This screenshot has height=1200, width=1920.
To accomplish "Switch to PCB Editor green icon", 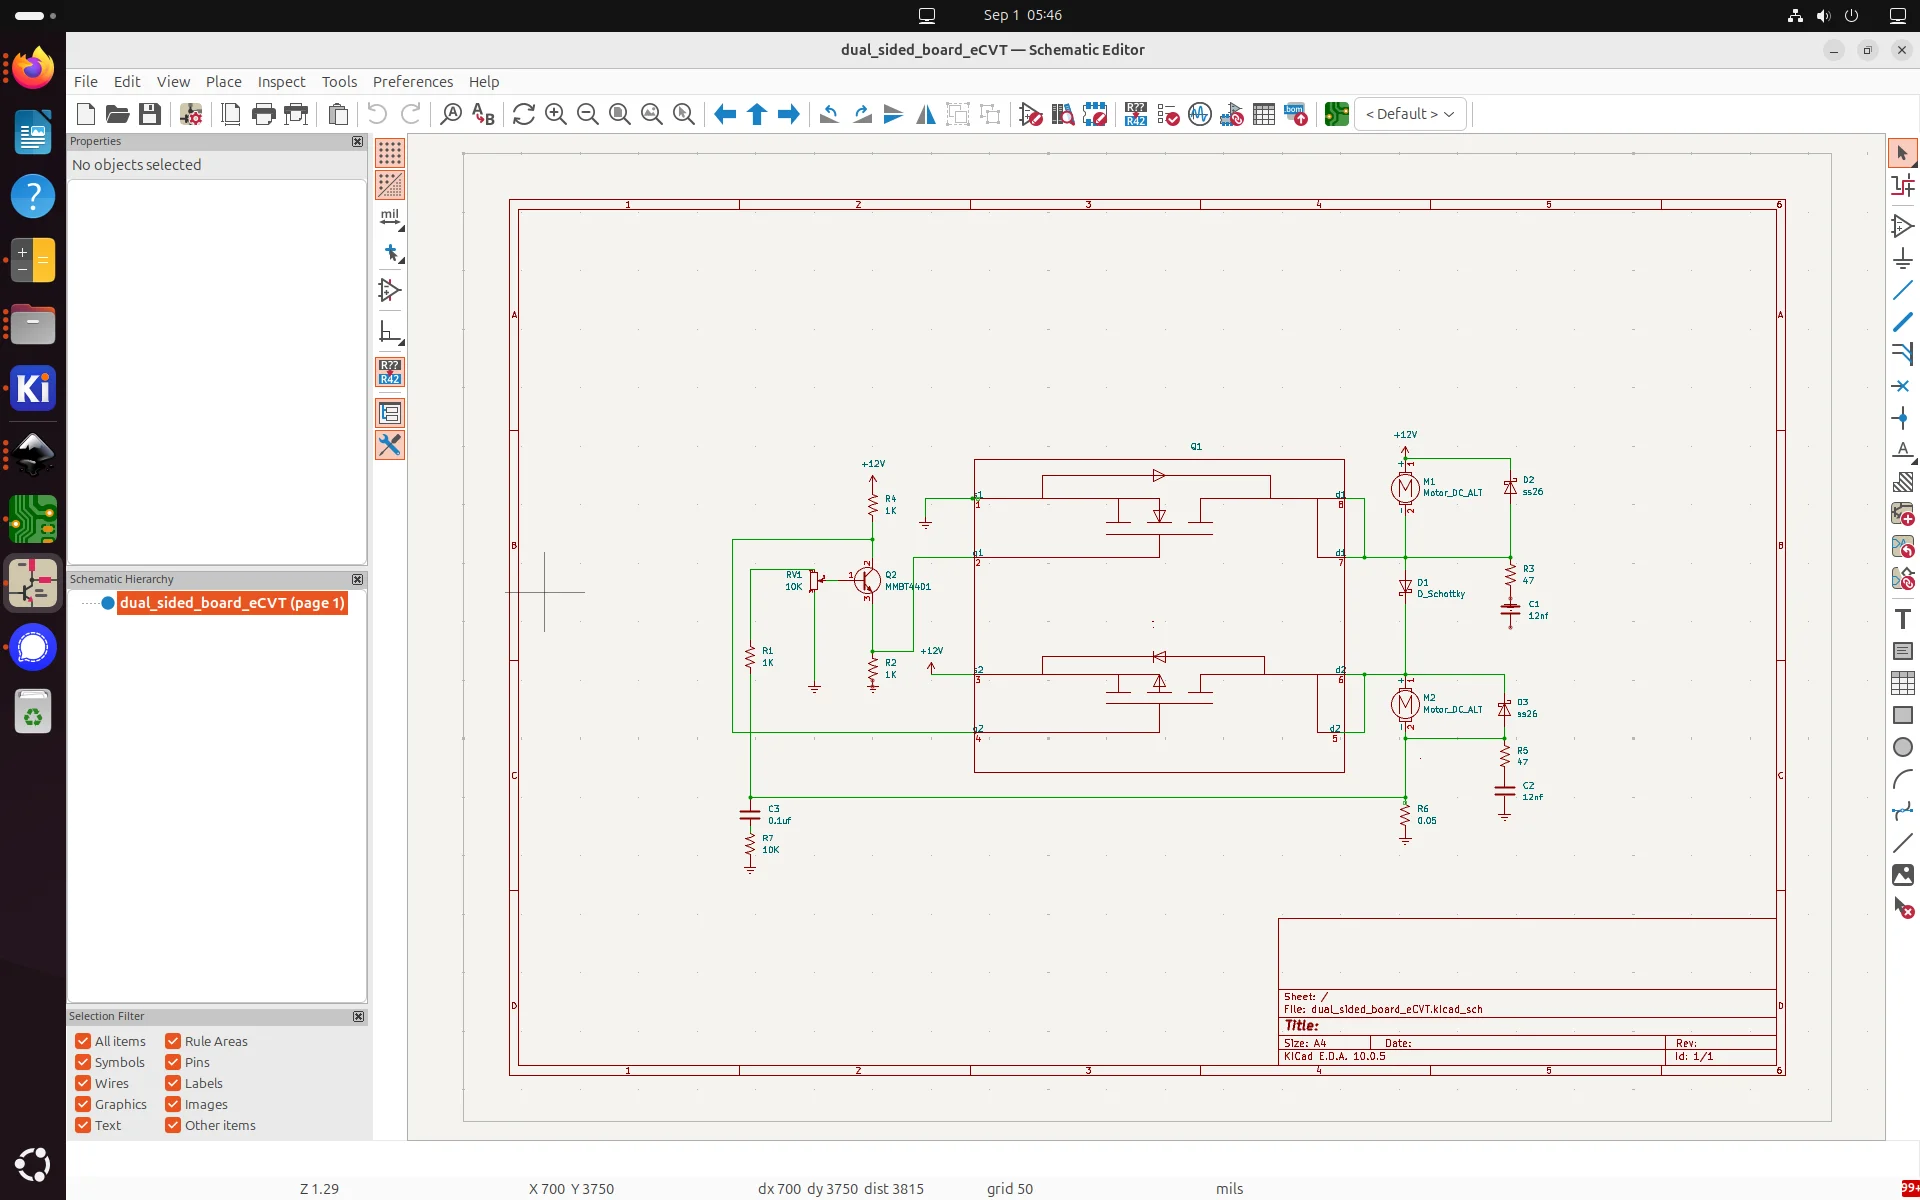I will 1337,114.
